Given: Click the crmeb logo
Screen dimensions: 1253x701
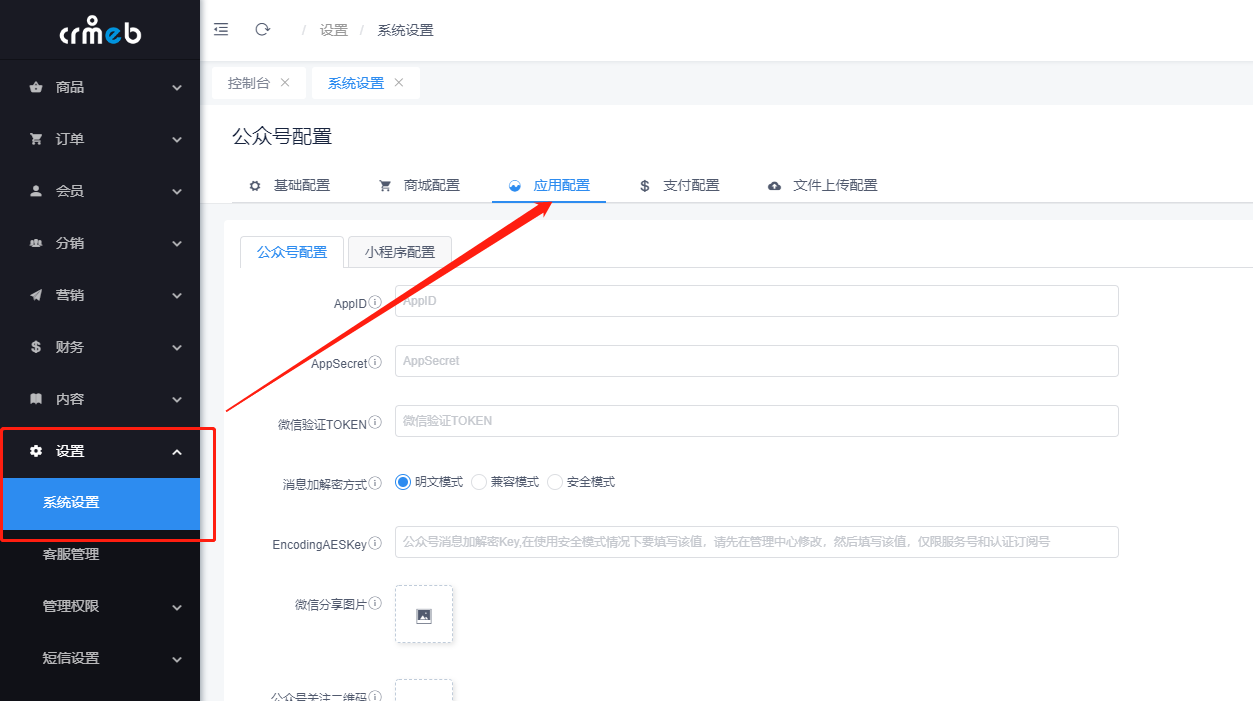Looking at the screenshot, I should [x=100, y=30].
